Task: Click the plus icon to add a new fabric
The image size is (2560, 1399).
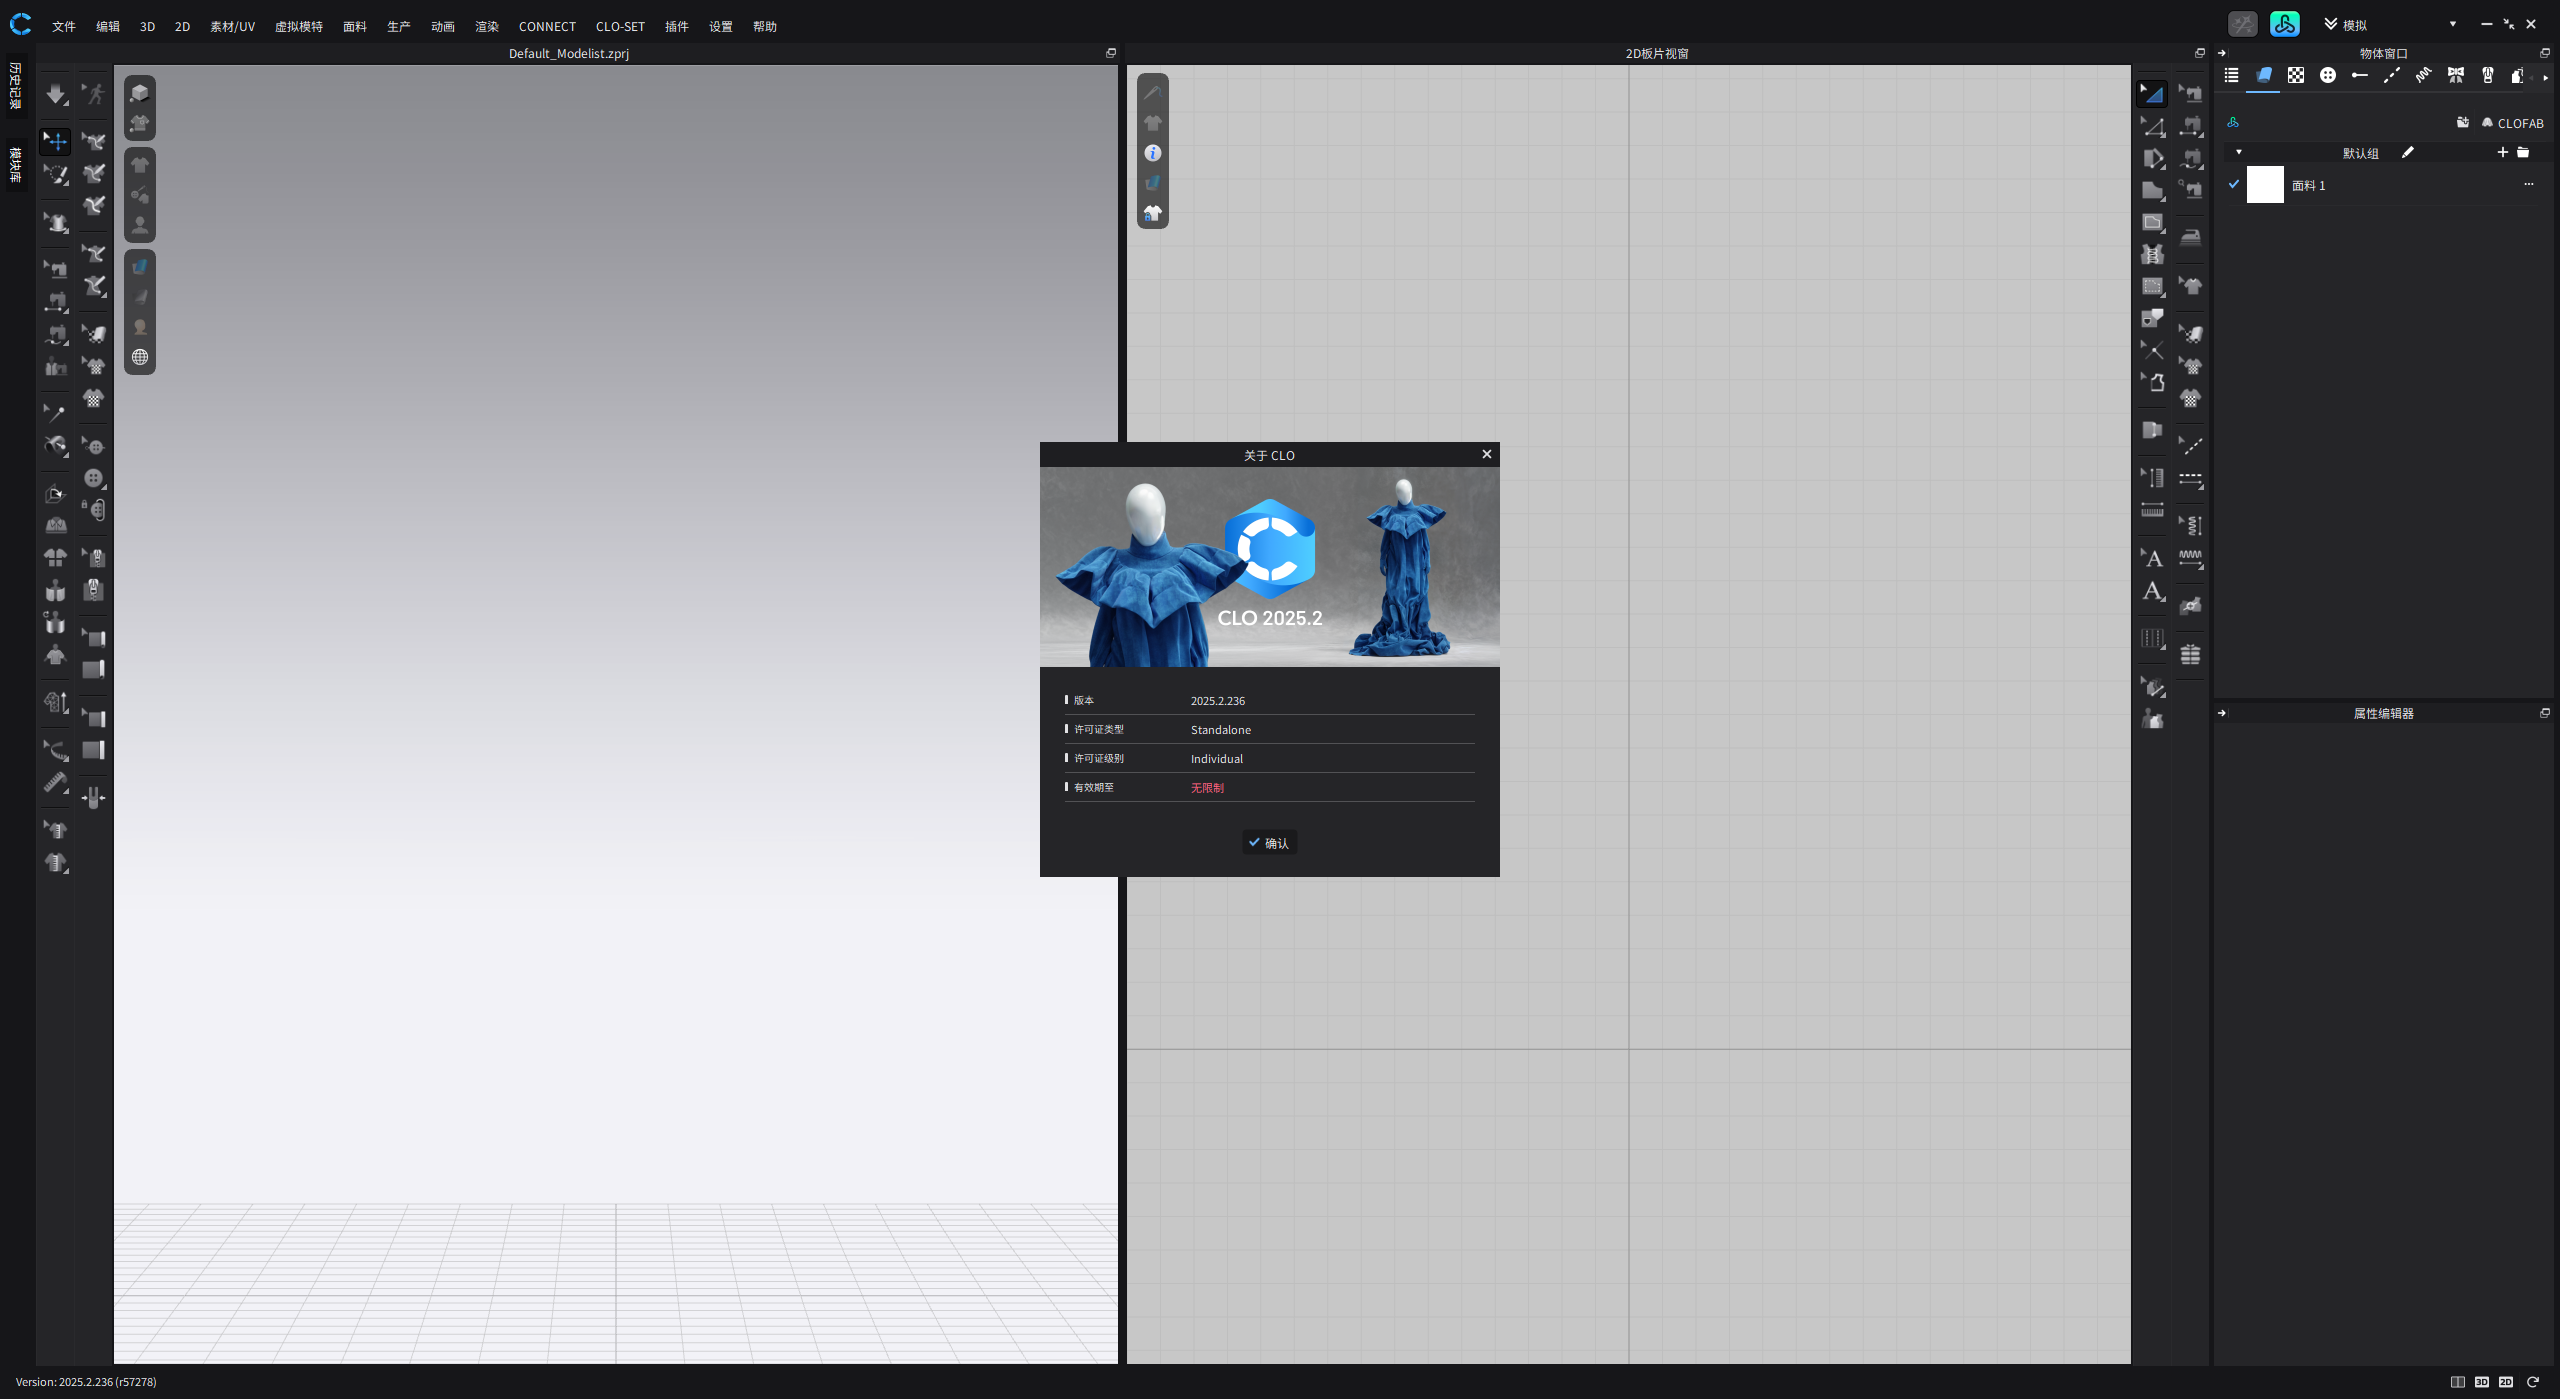Action: (x=2503, y=152)
